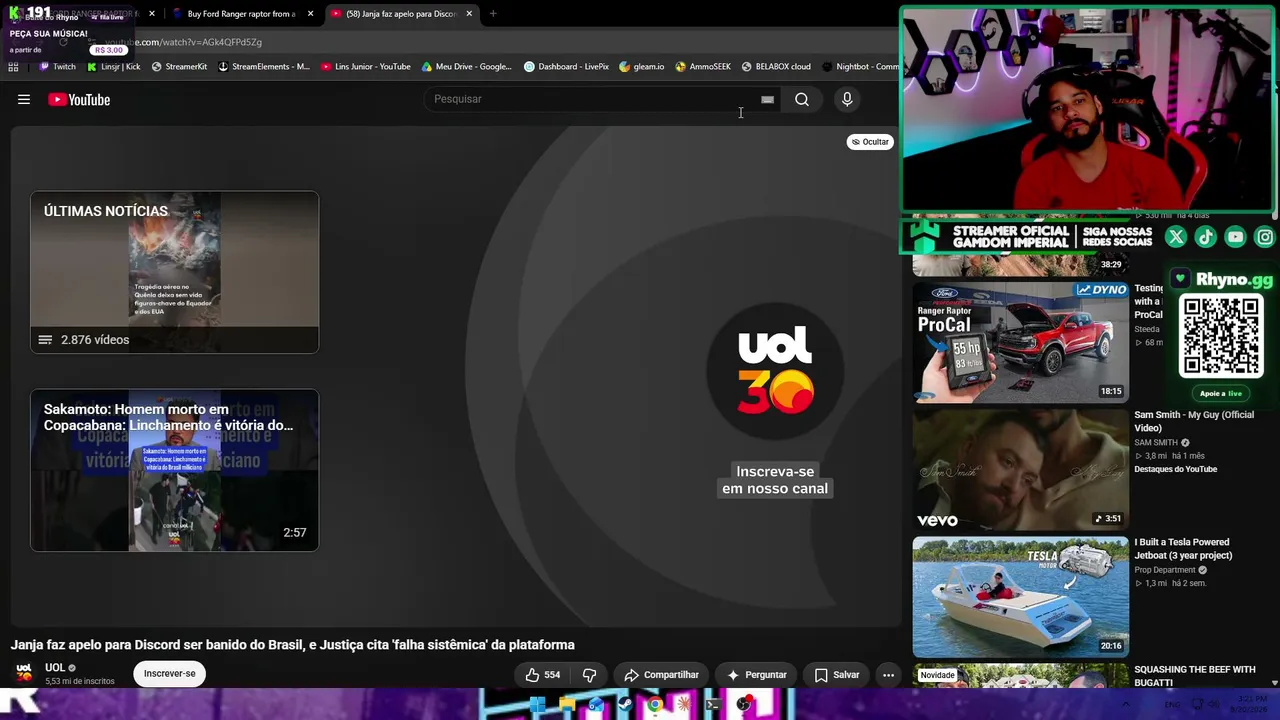This screenshot has width=1280, height=720.
Task: Open the Sam Smith vevo video thumbnail
Action: (1020, 469)
